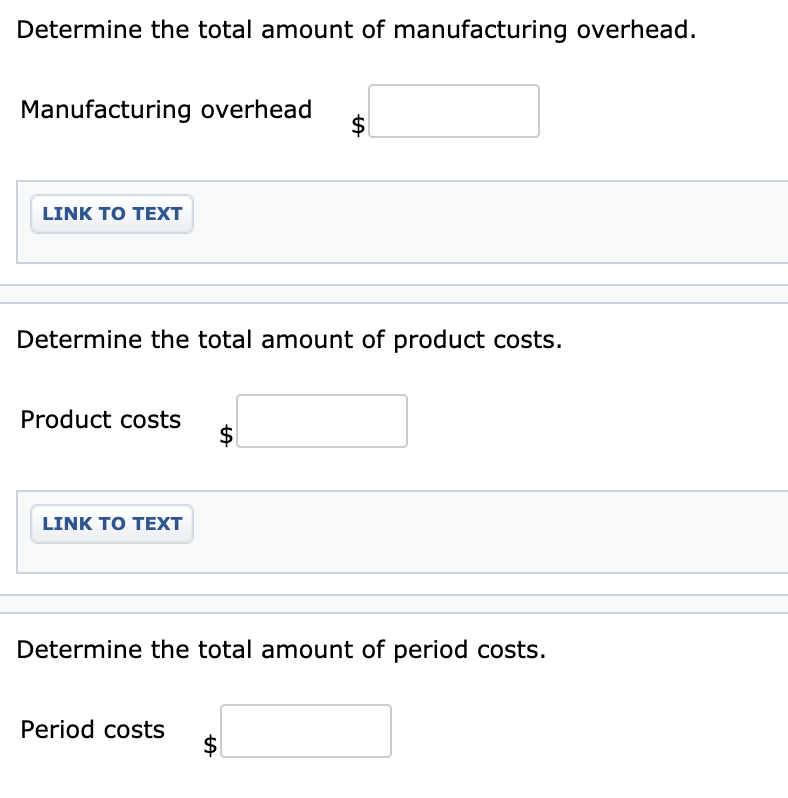Click the 'Manufacturing overhead' field label
Viewport: 788px width, 798px height.
166,109
